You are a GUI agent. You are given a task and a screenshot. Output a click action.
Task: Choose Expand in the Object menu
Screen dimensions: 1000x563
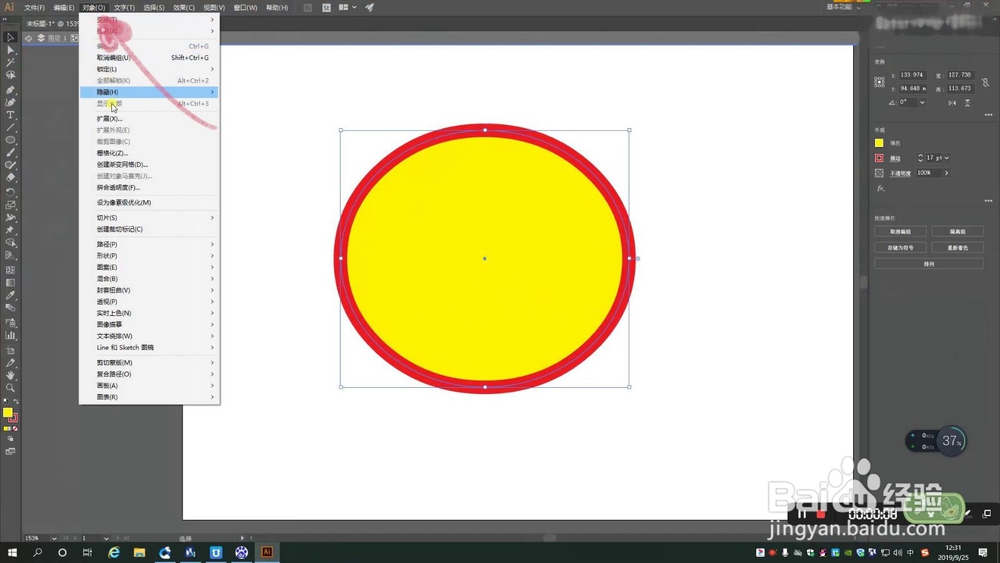point(149,119)
